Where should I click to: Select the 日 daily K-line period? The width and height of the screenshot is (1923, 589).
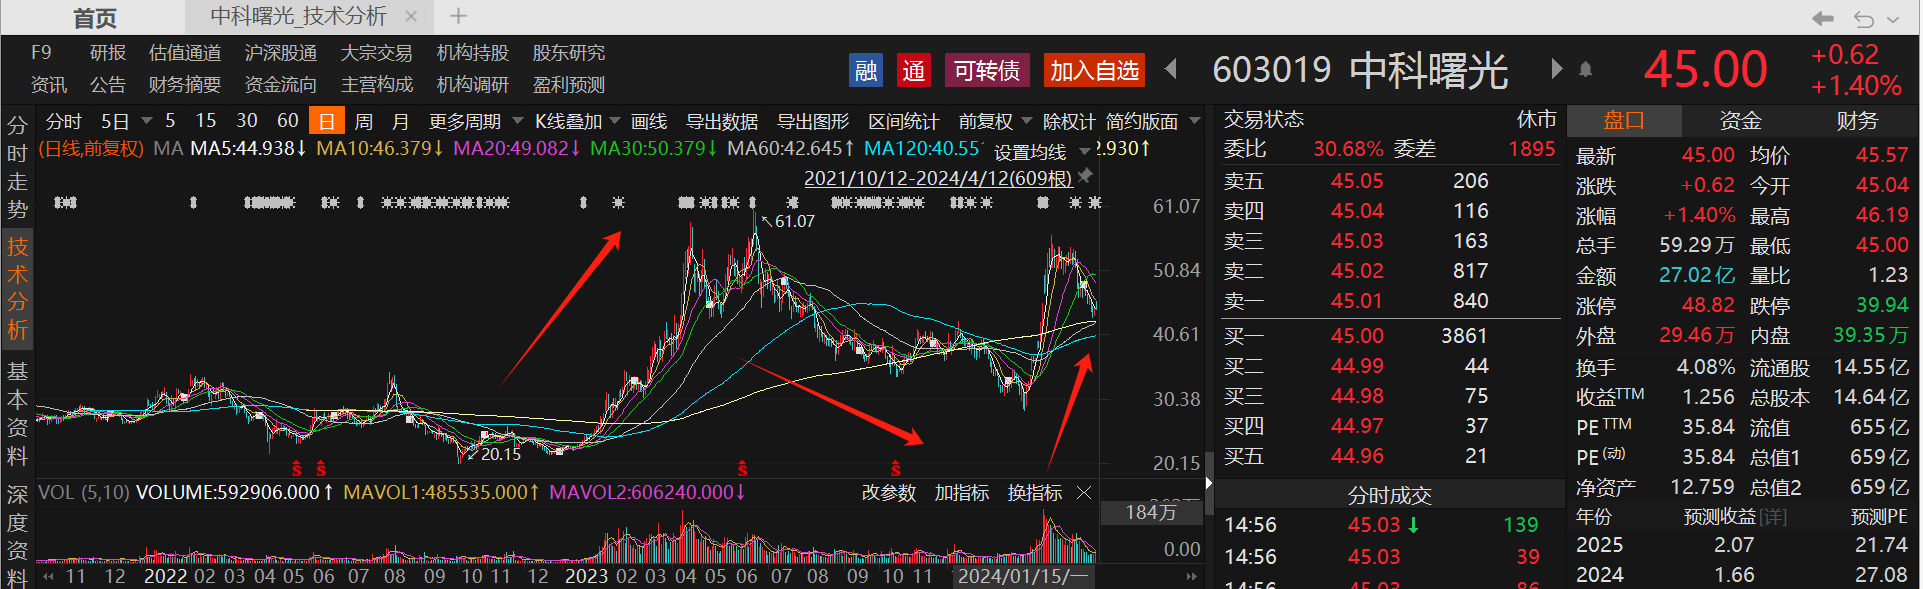[x=327, y=121]
